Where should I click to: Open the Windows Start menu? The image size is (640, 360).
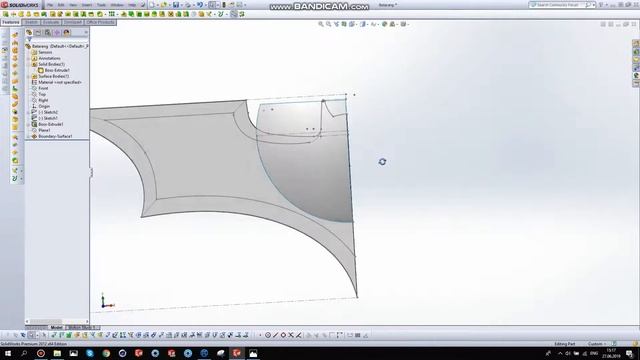pos(8,353)
